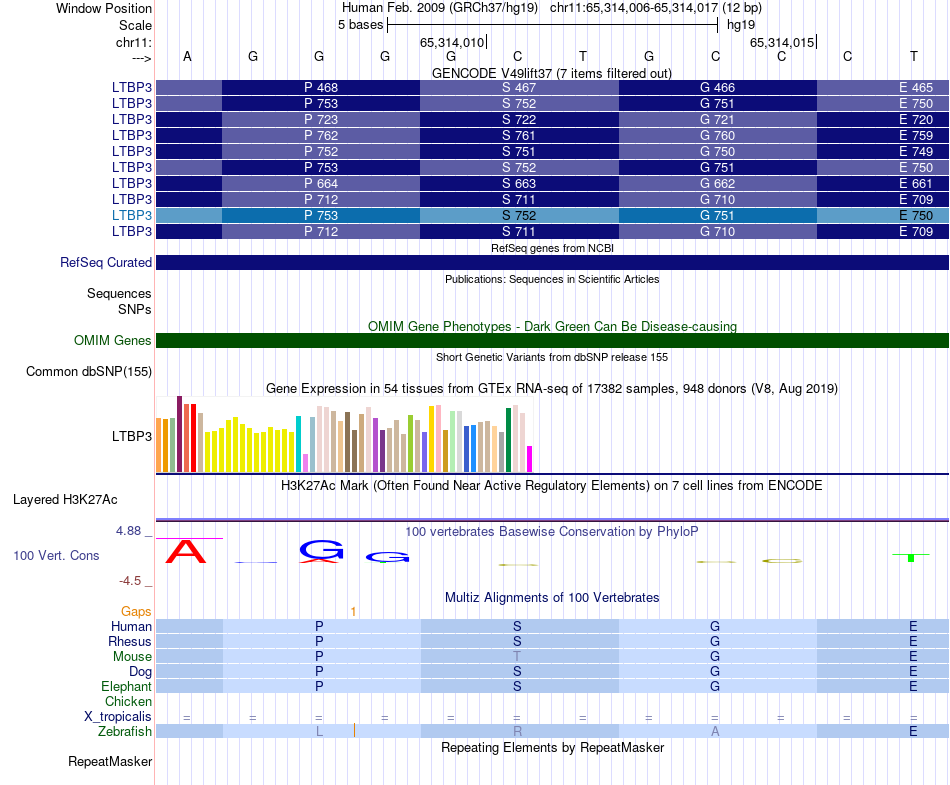
Task: Click the RepeatMasker track label
Action: click(x=110, y=761)
